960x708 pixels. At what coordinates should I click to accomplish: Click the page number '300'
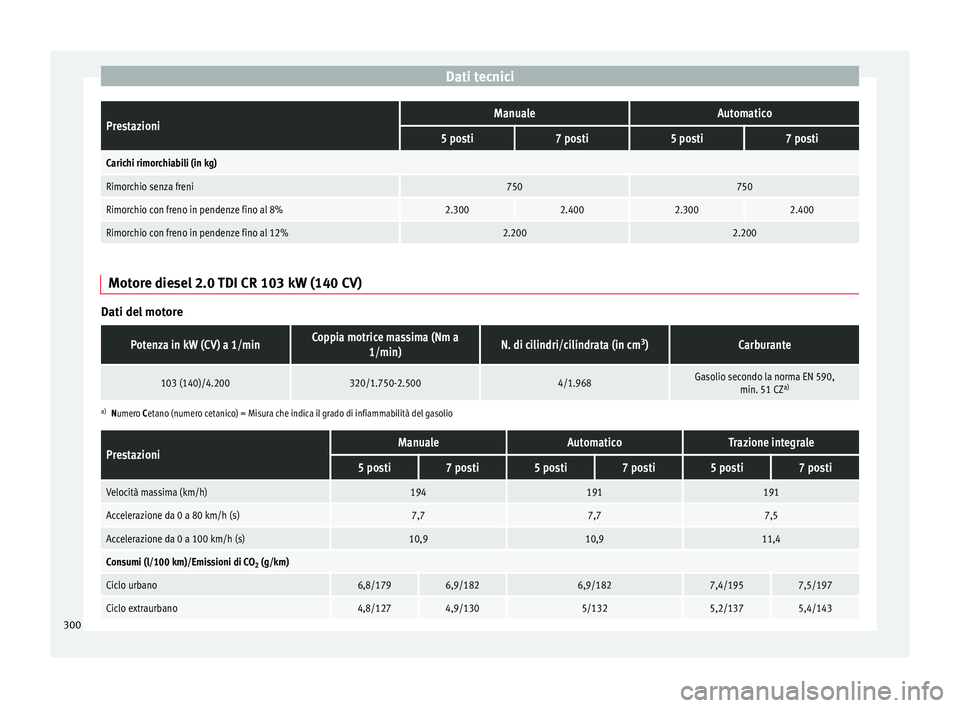click(72, 625)
